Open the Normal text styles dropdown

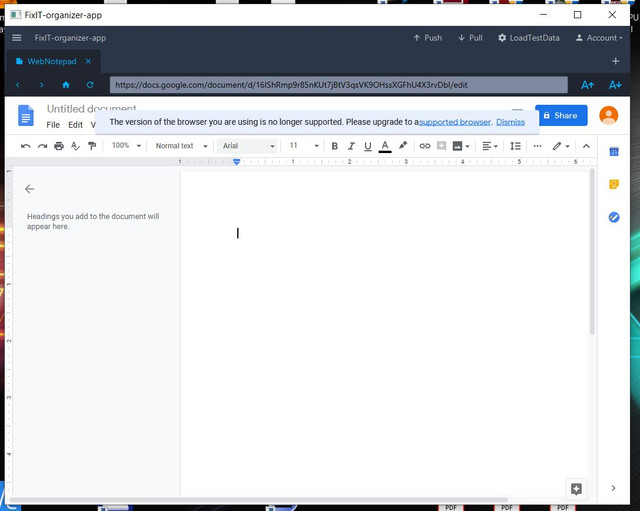182,146
